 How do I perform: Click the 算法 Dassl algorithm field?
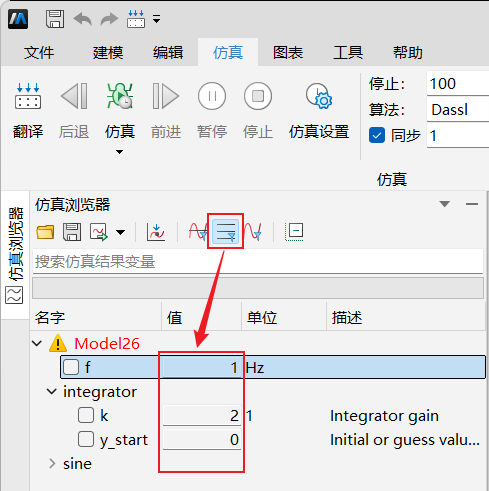click(x=458, y=110)
